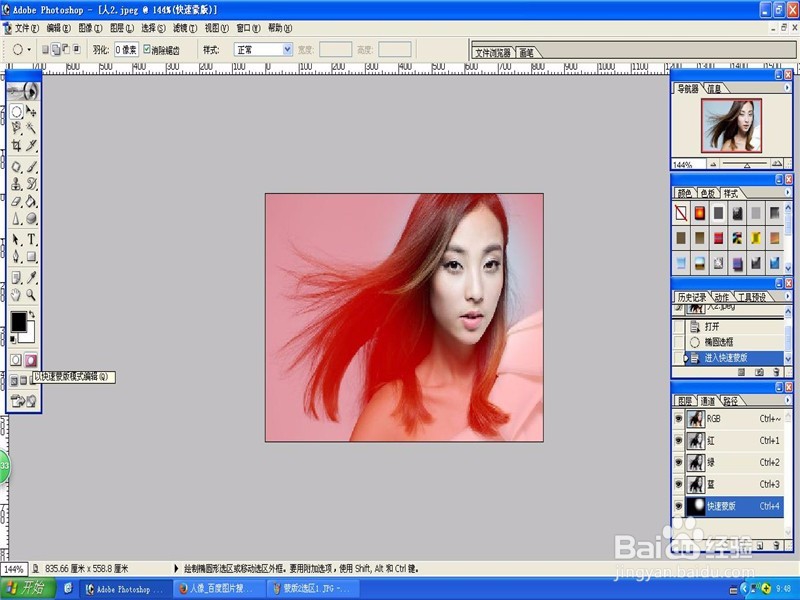Select the Clone Stamp tool
This screenshot has width=800, height=600.
(16, 184)
